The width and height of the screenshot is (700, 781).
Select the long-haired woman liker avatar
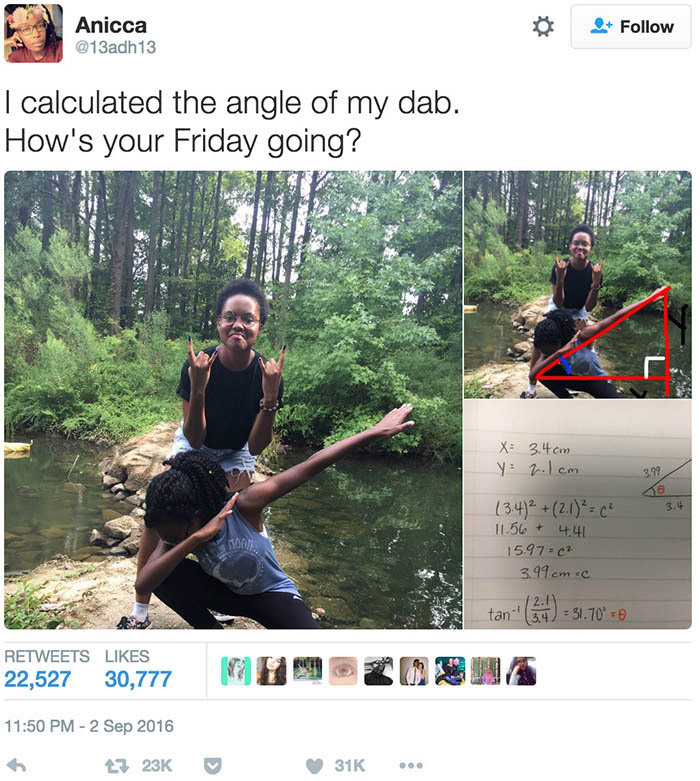(272, 671)
